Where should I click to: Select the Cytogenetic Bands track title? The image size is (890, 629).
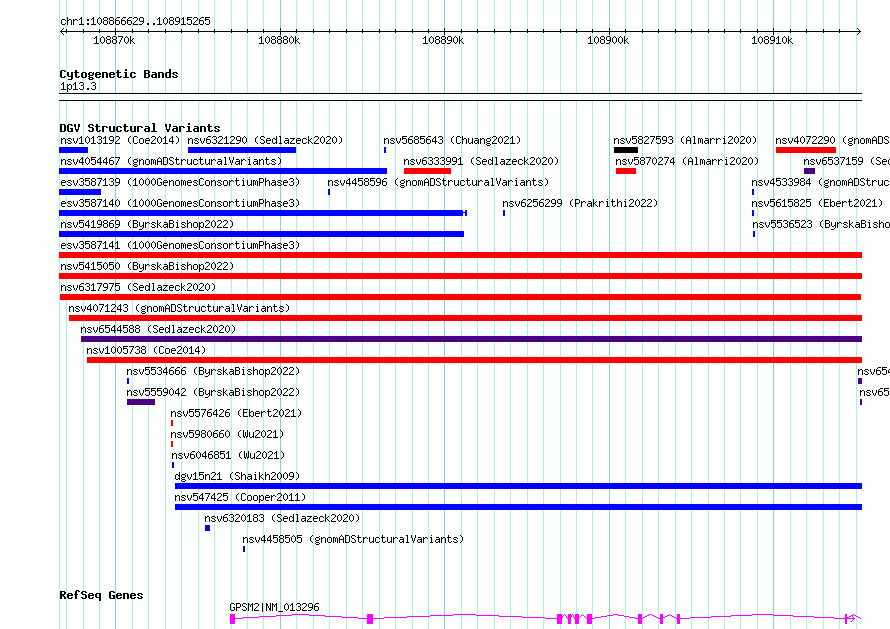119,74
